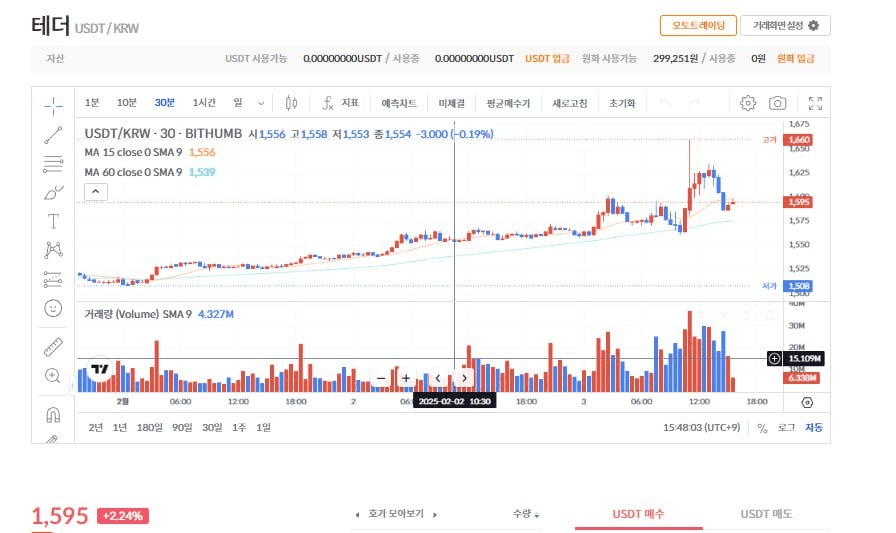Choose the text annotation tool
896x533 pixels.
click(53, 221)
